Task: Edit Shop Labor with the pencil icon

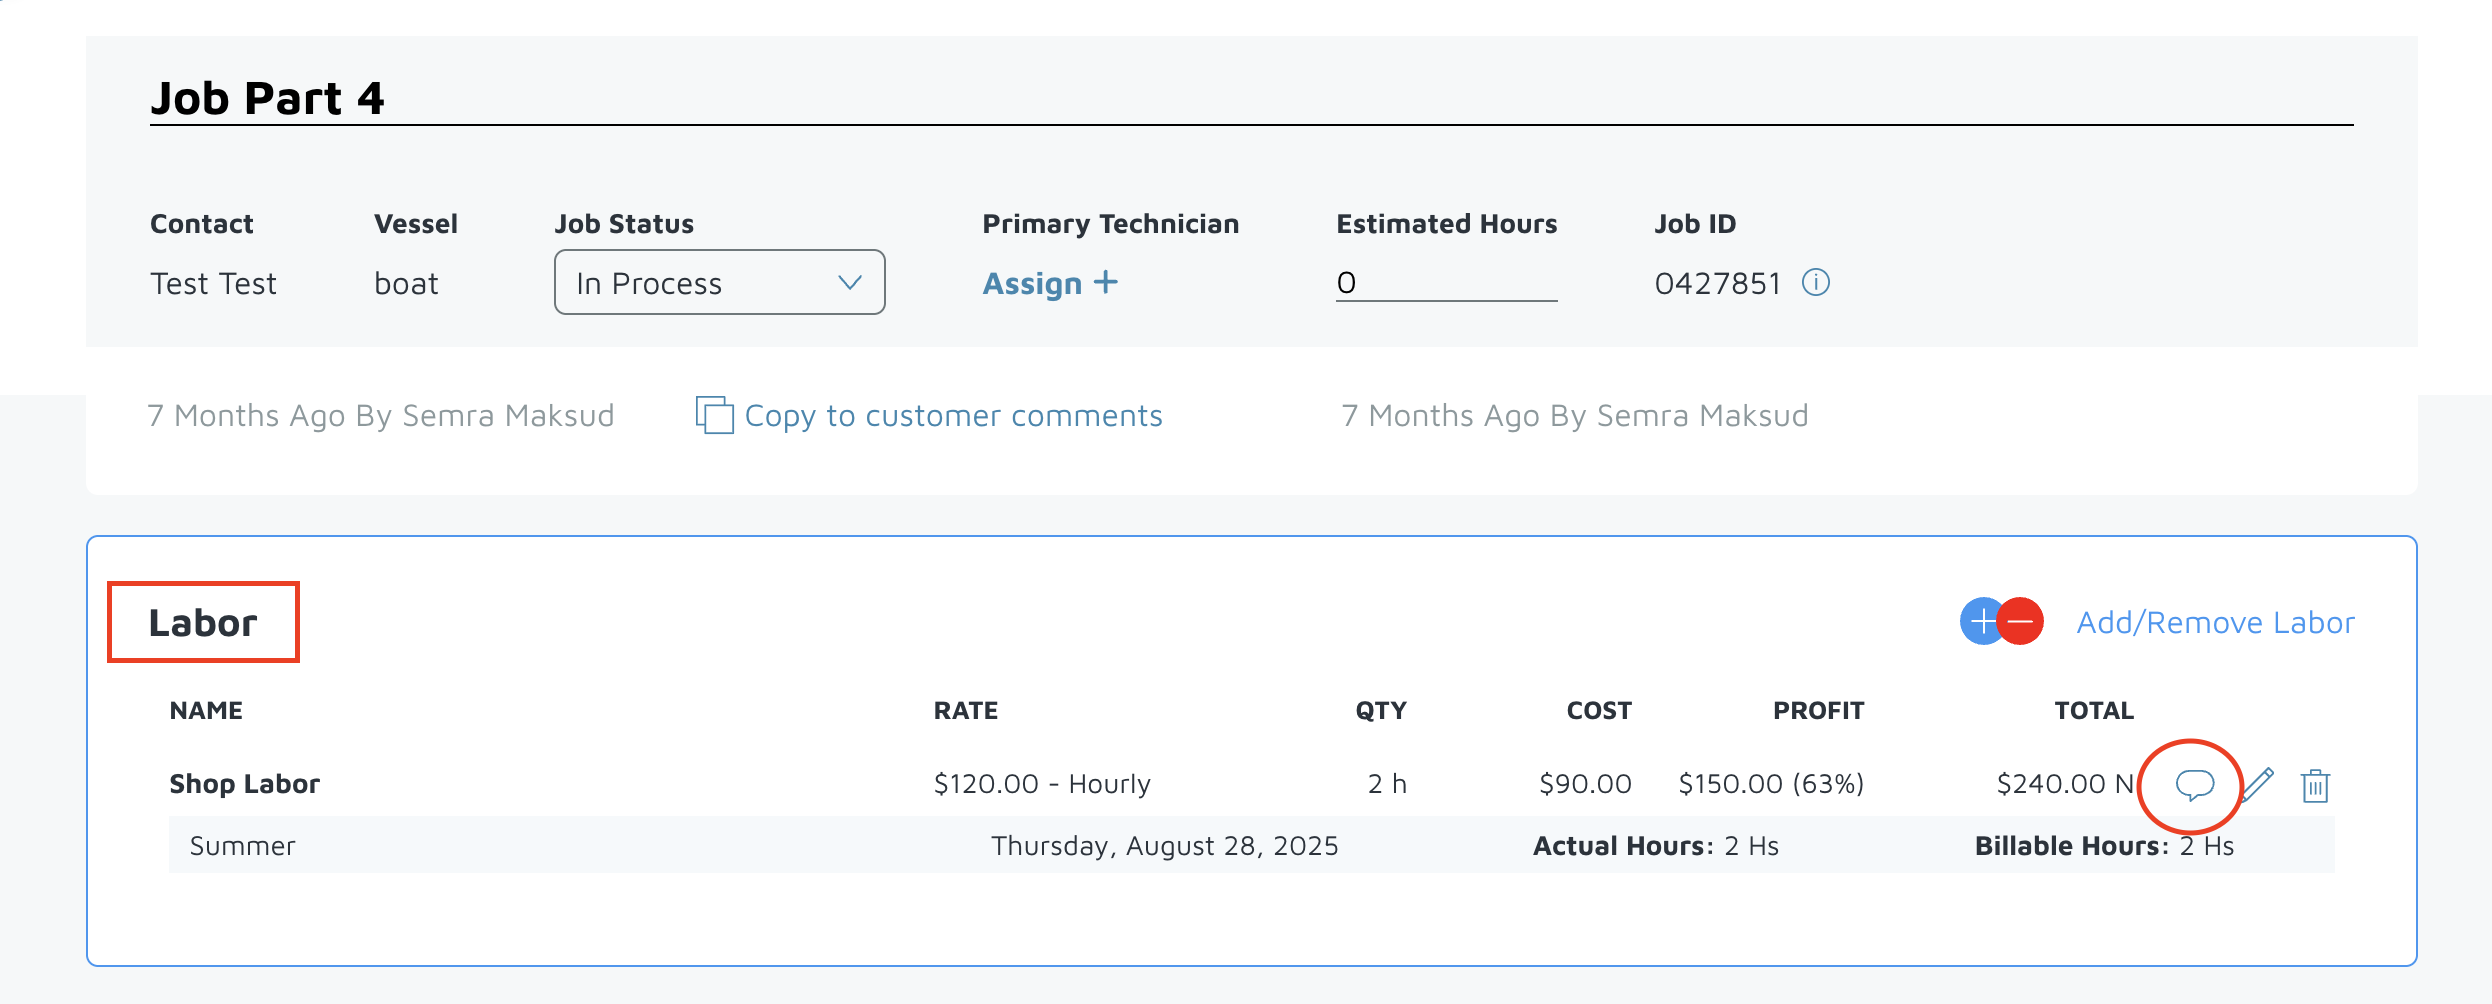Action: [2258, 785]
